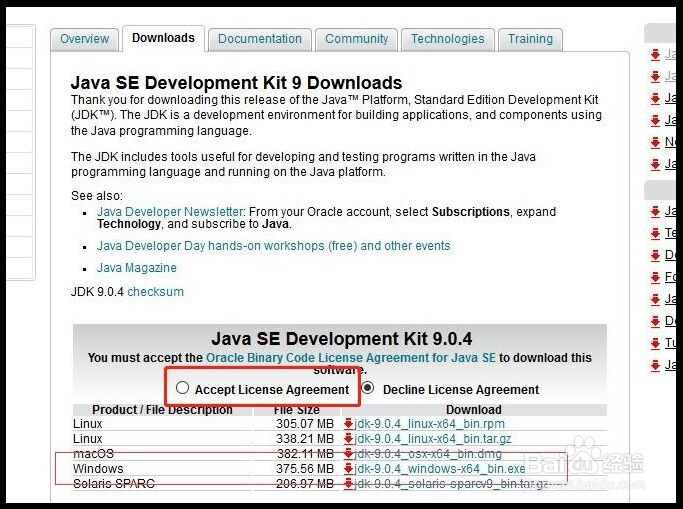Go to the Community tab
The image size is (683, 509).
click(x=356, y=39)
